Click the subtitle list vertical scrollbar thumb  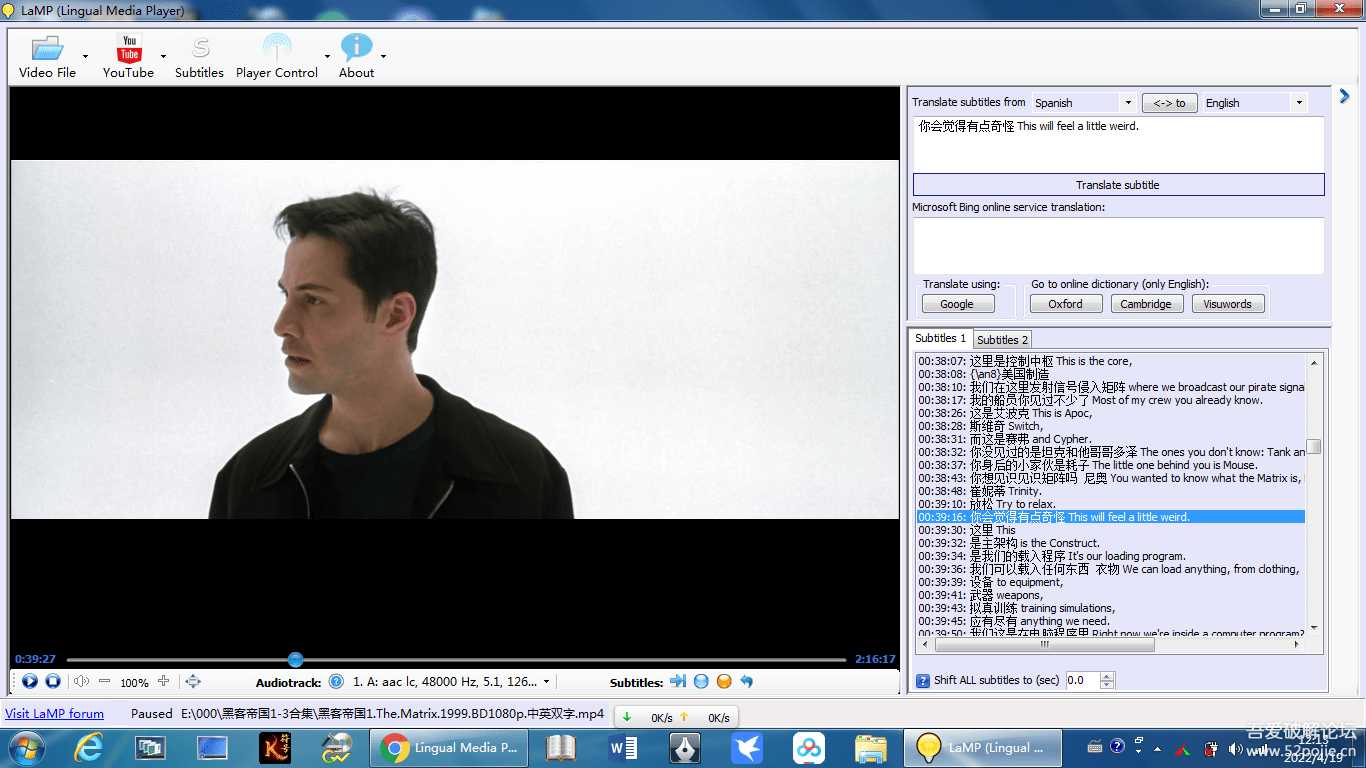[x=1314, y=447]
